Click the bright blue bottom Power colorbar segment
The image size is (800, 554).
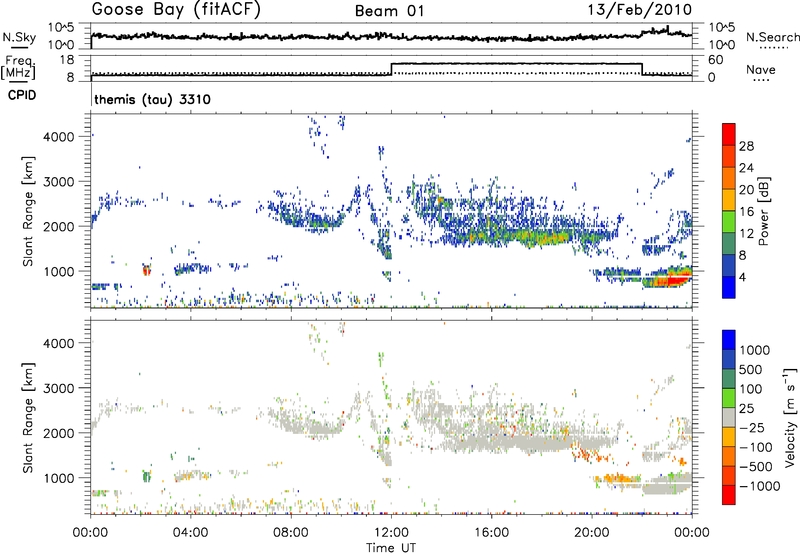pyautogui.click(x=729, y=287)
